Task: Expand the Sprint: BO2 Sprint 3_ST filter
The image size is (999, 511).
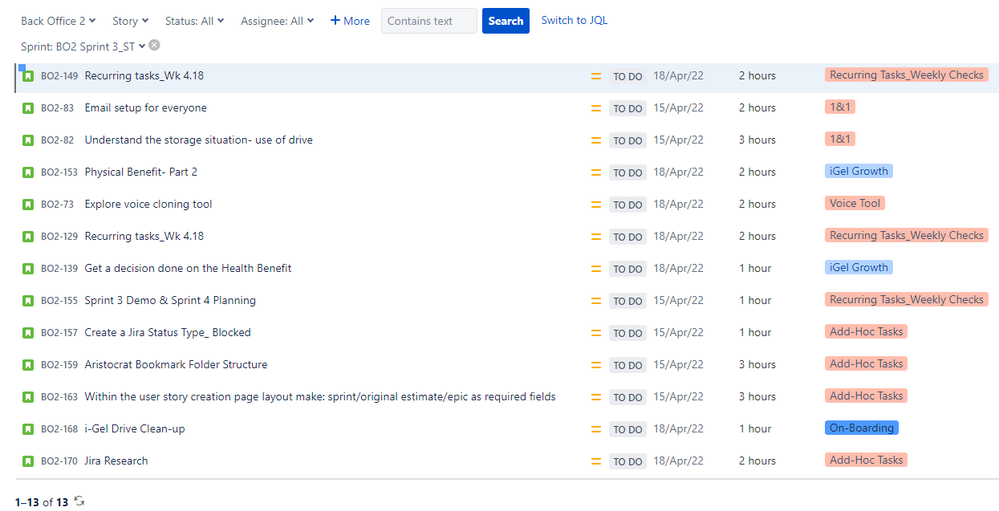Action: [83, 47]
